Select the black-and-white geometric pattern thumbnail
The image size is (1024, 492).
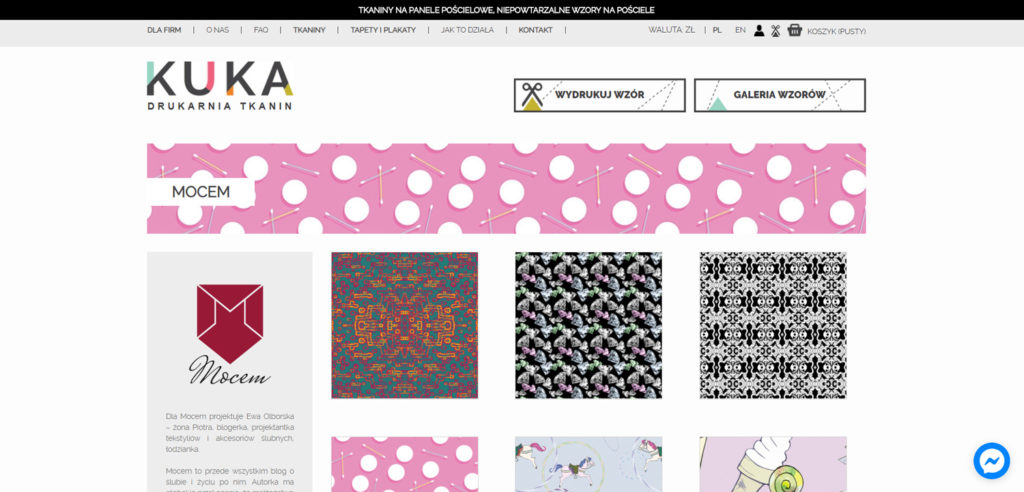point(772,325)
